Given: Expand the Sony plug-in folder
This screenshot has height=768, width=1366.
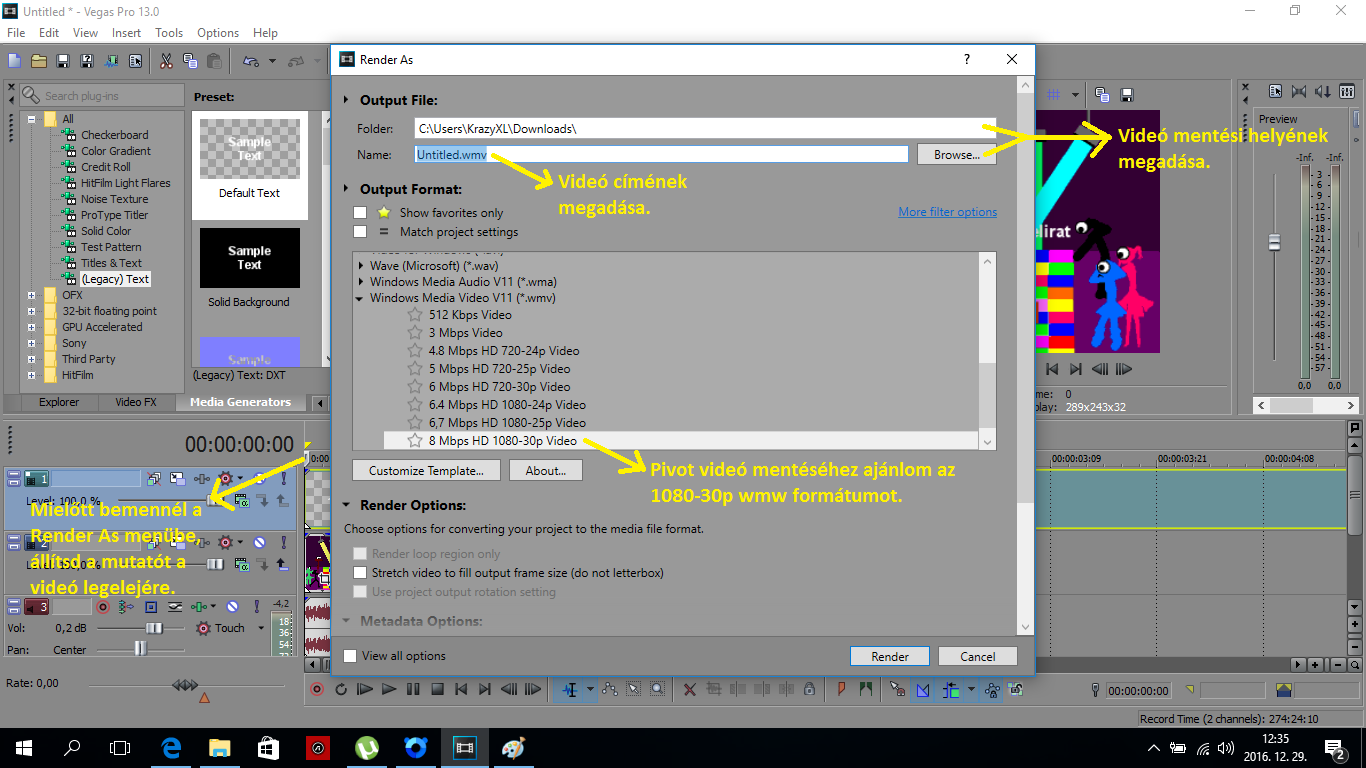Looking at the screenshot, I should click(x=31, y=343).
